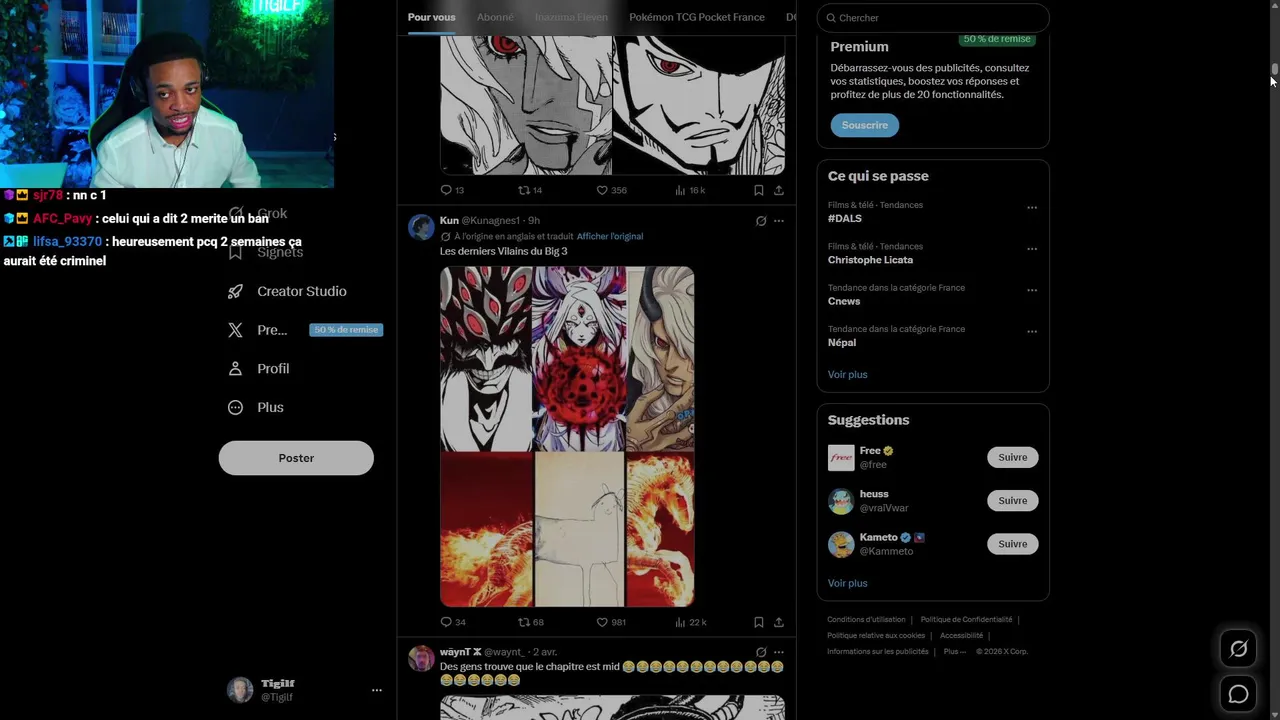Viewport: 1280px width, 720px height.
Task: Open the Plus menu in sidebar
Action: [x=256, y=407]
